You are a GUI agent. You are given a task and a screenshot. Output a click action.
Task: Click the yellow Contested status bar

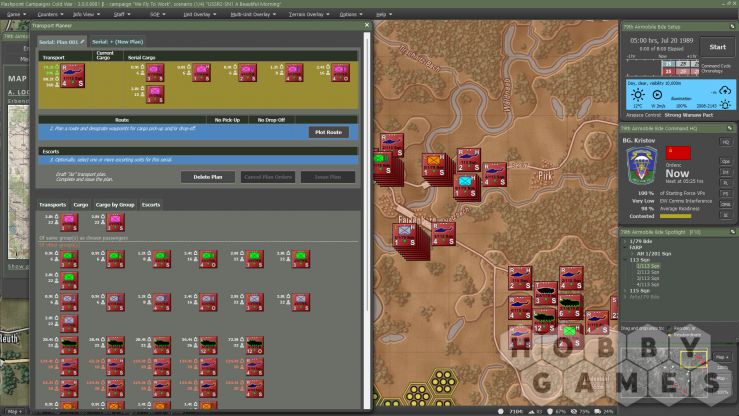[675, 216]
